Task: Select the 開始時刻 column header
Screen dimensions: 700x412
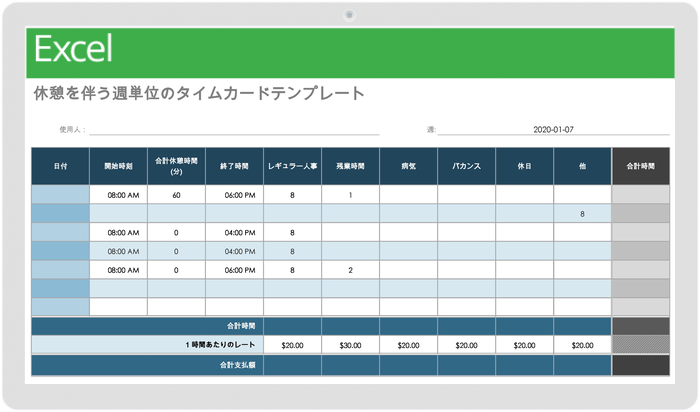Action: [118, 166]
